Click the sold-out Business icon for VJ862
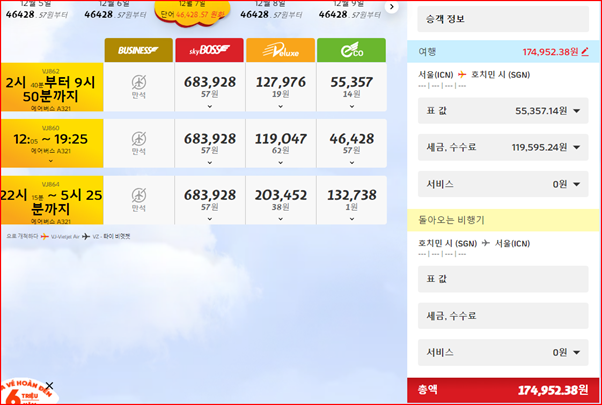Viewport: 602px width, 405px height. click(x=139, y=82)
